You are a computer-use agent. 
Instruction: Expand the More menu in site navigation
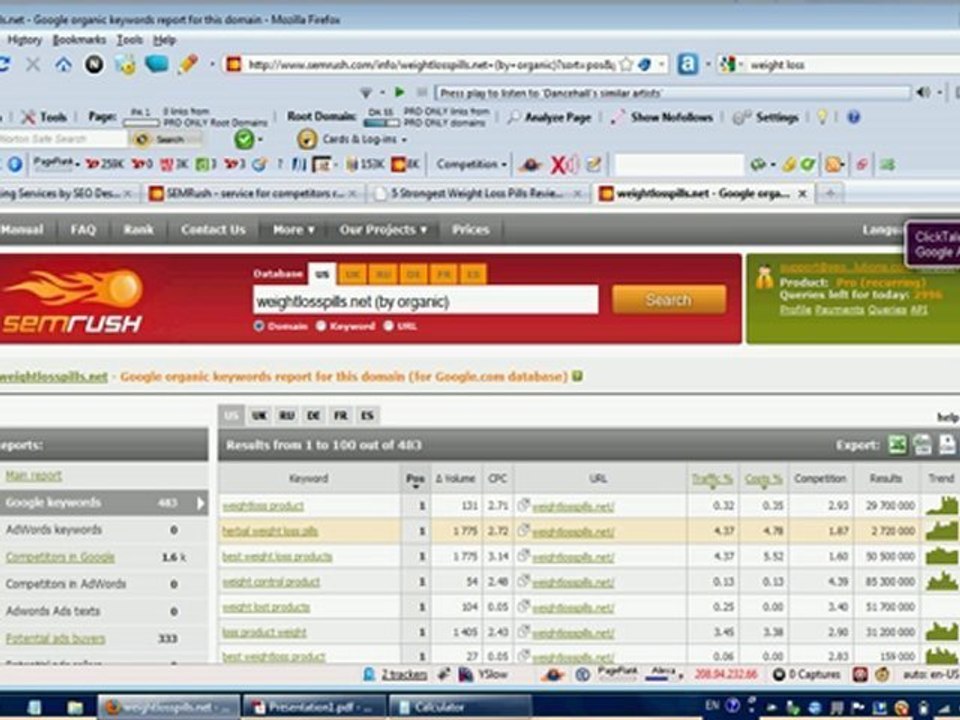pyautogui.click(x=293, y=230)
